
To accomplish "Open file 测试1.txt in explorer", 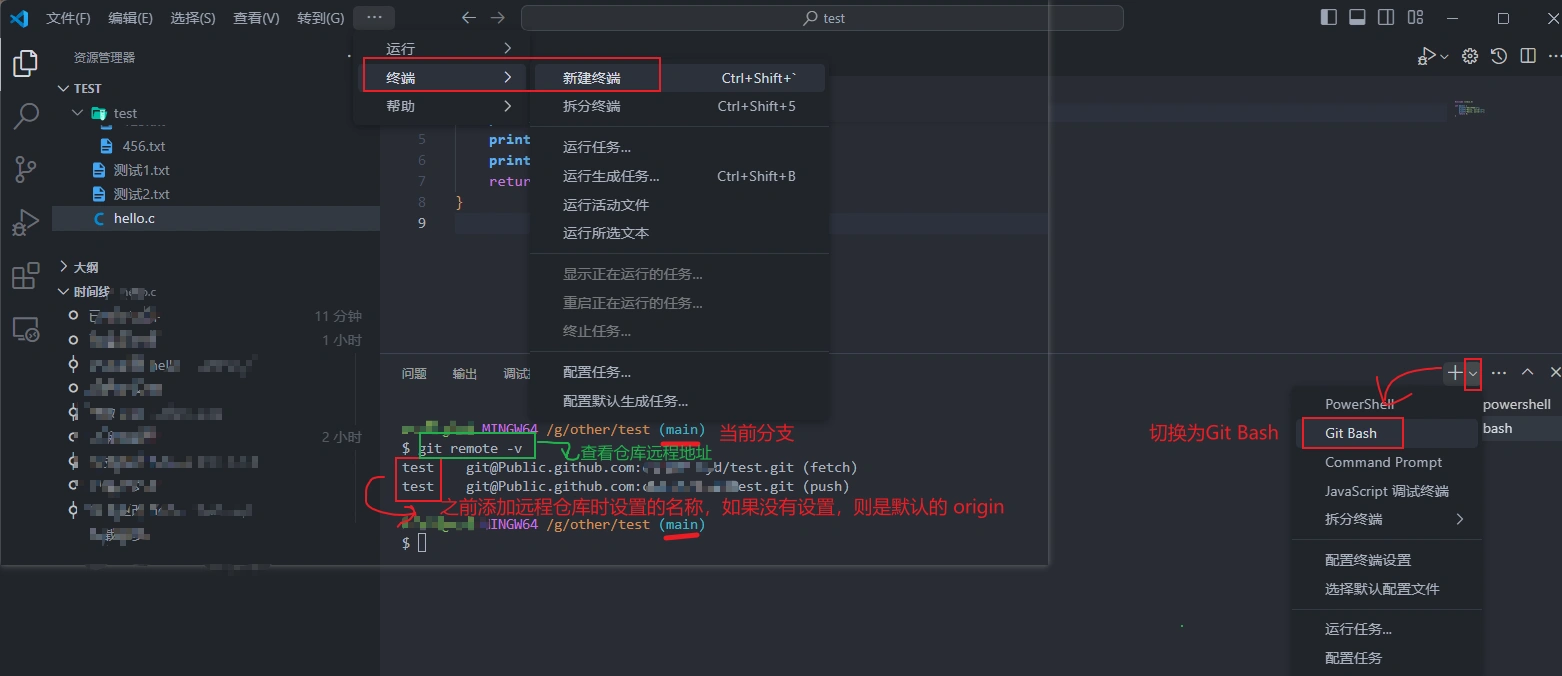I will [216, 170].
